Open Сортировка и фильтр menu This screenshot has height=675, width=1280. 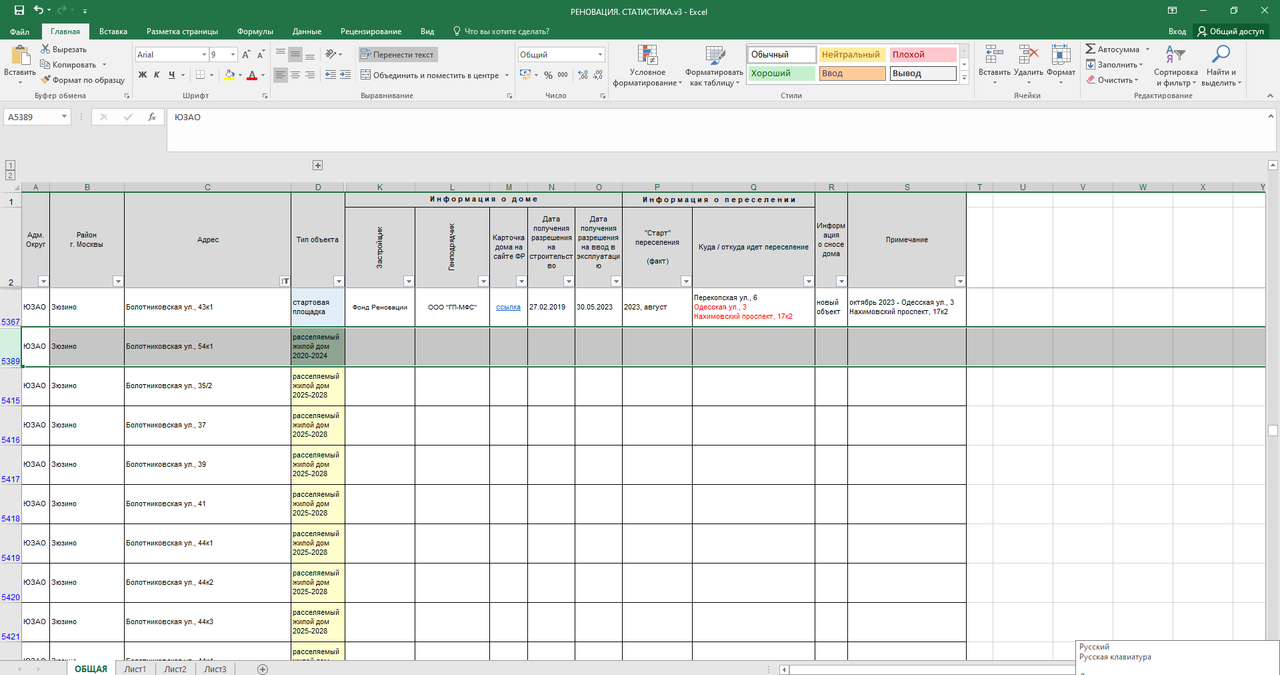tap(1175, 66)
